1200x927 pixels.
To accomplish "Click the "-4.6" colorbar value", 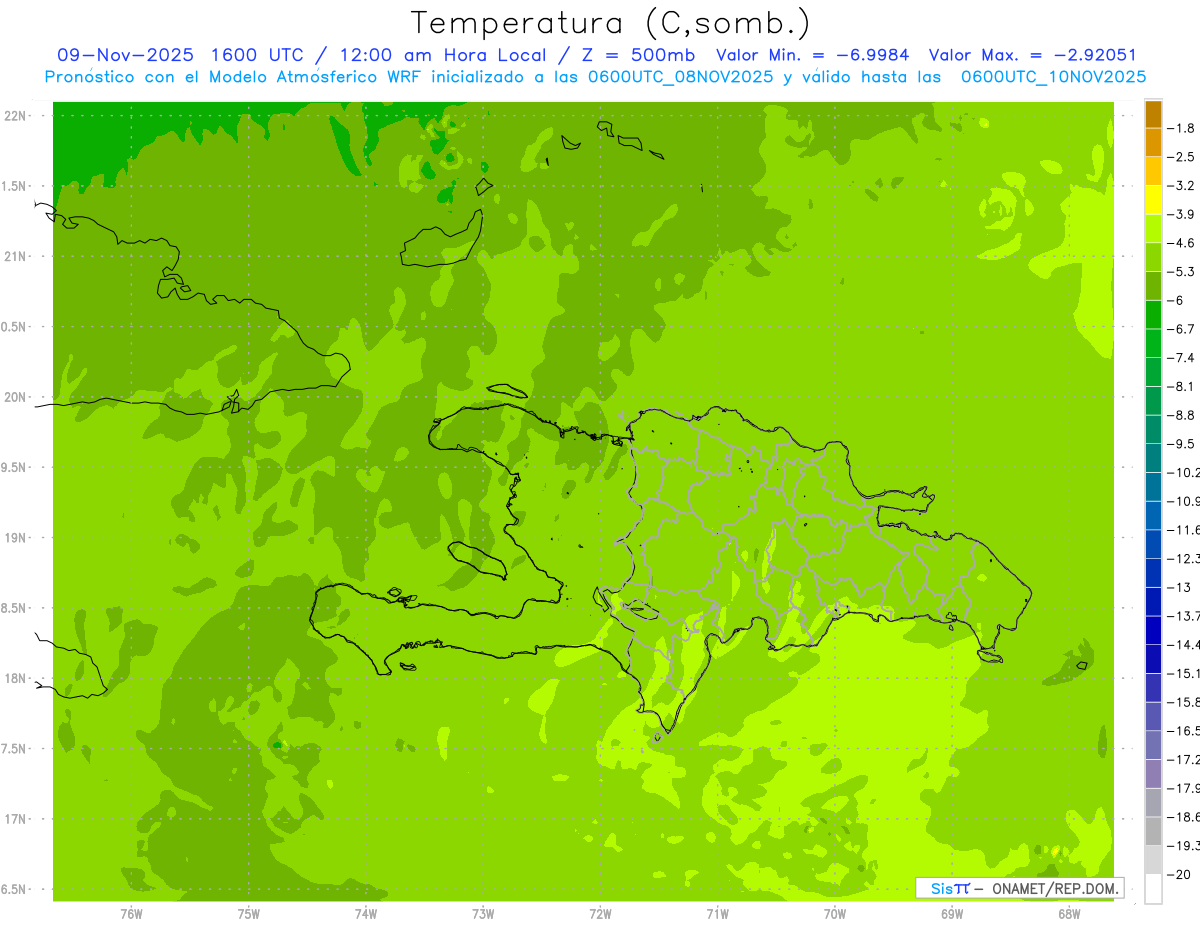I will [1183, 243].
